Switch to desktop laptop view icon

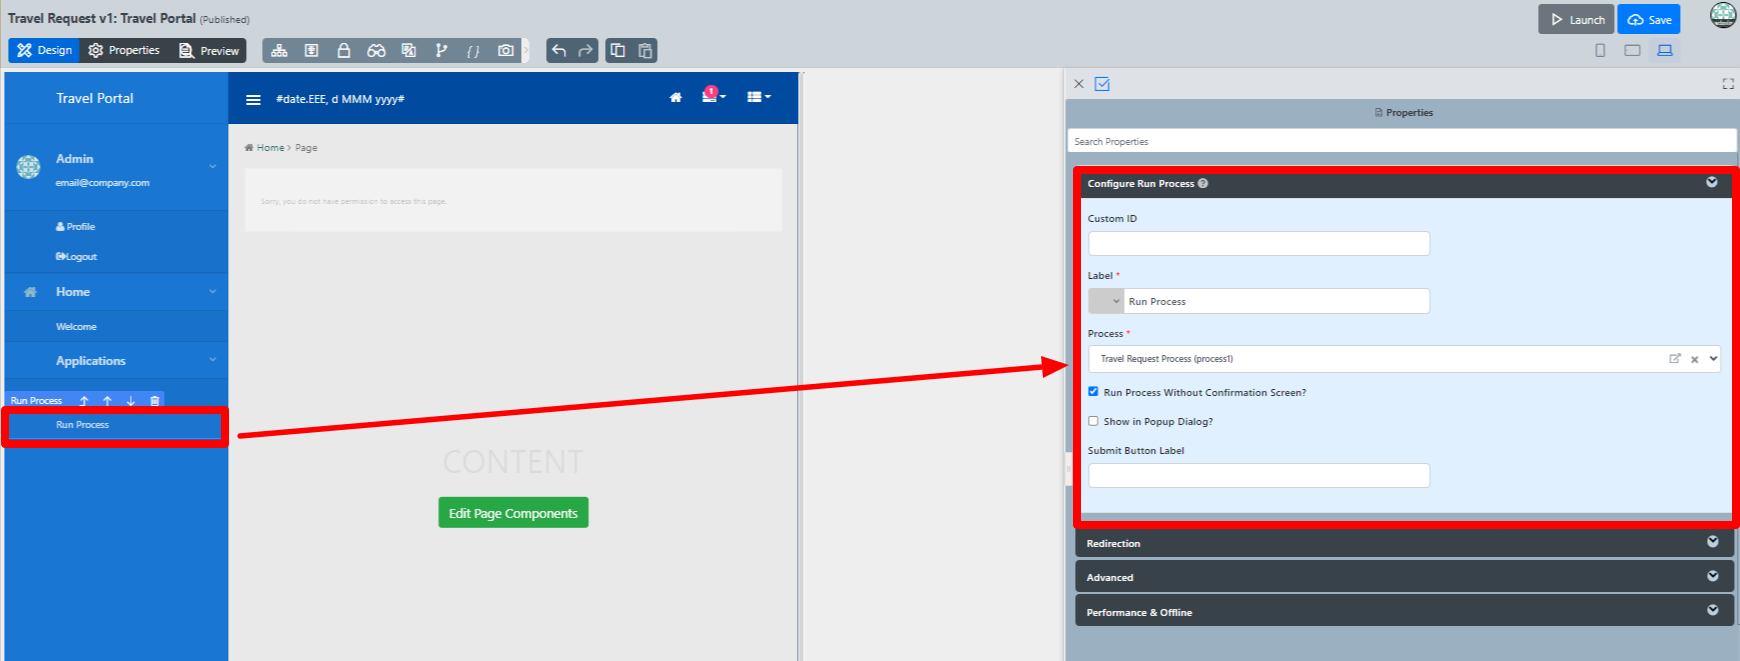(x=1665, y=50)
